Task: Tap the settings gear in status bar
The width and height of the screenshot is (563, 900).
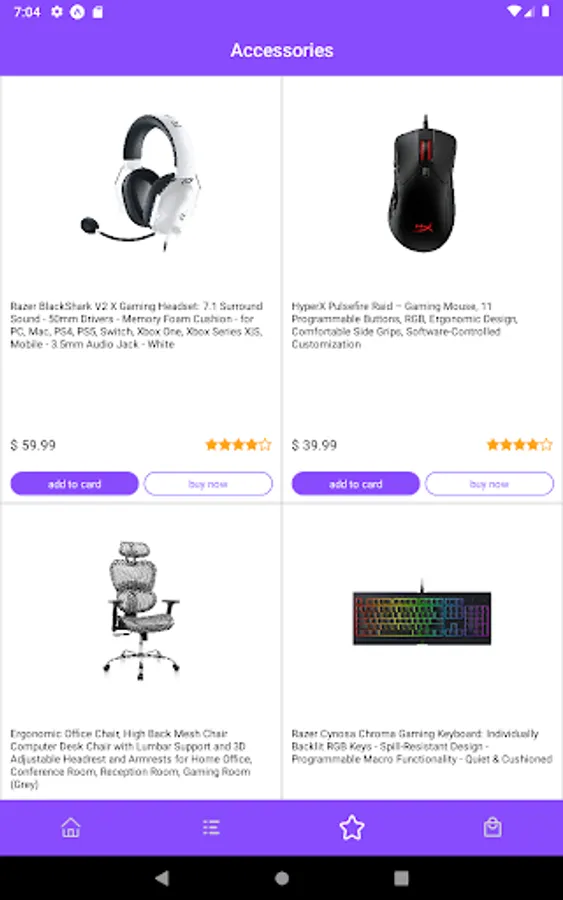Action: tap(56, 11)
